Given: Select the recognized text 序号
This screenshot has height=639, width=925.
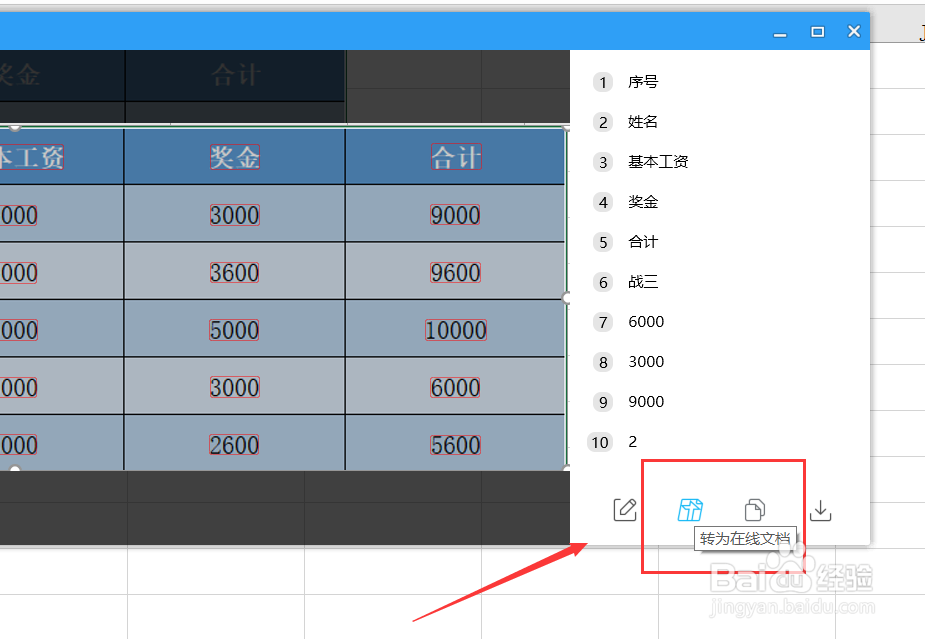Looking at the screenshot, I should (643, 82).
